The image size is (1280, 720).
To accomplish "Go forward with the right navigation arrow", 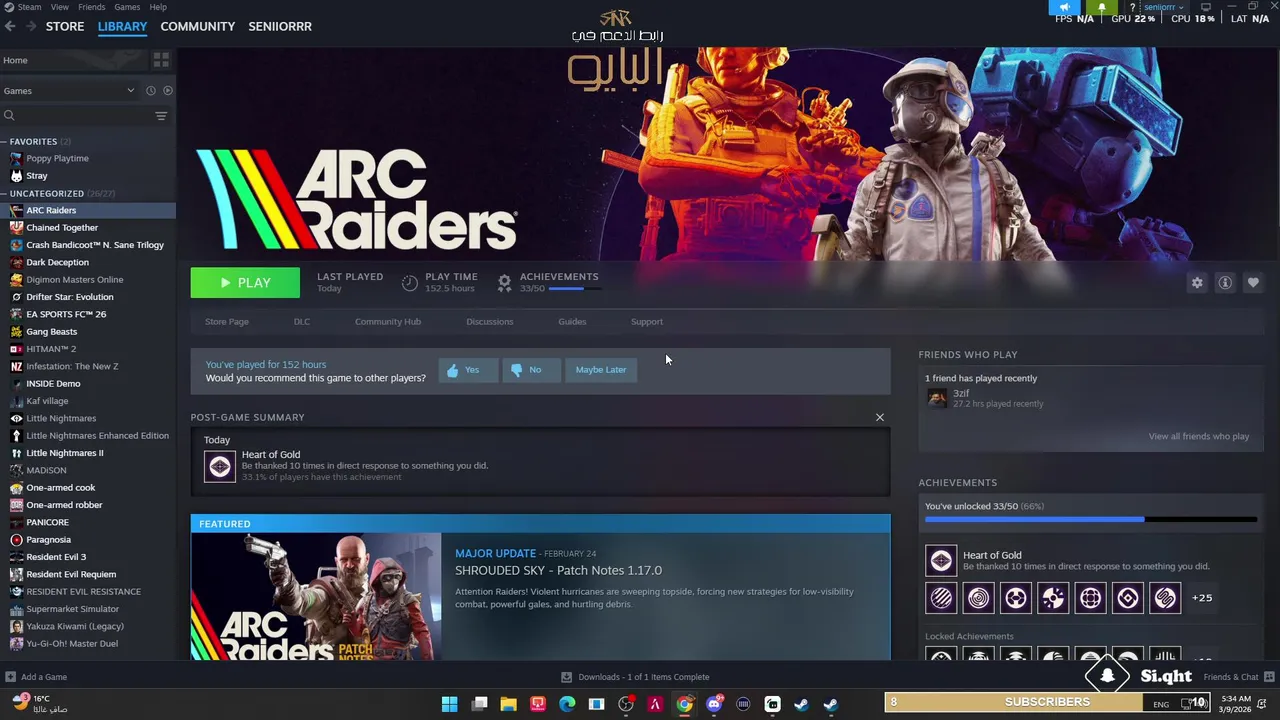I will [31, 26].
